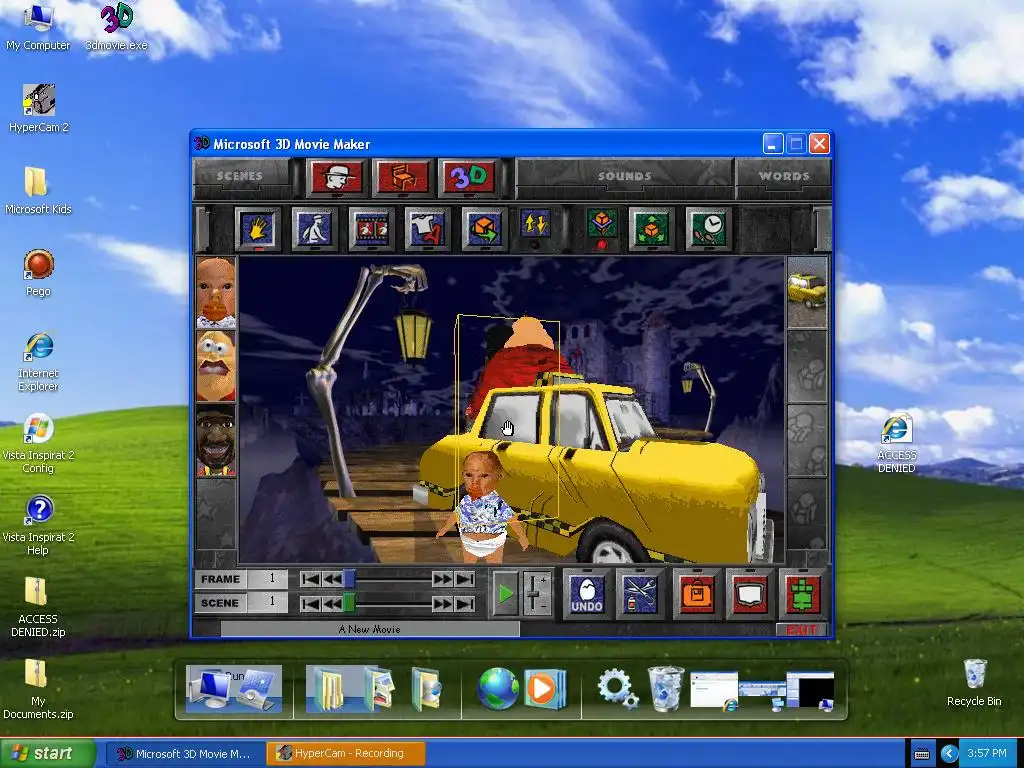Viewport: 1024px width, 768px height.
Task: Open the 3D Words button
Action: point(468,177)
